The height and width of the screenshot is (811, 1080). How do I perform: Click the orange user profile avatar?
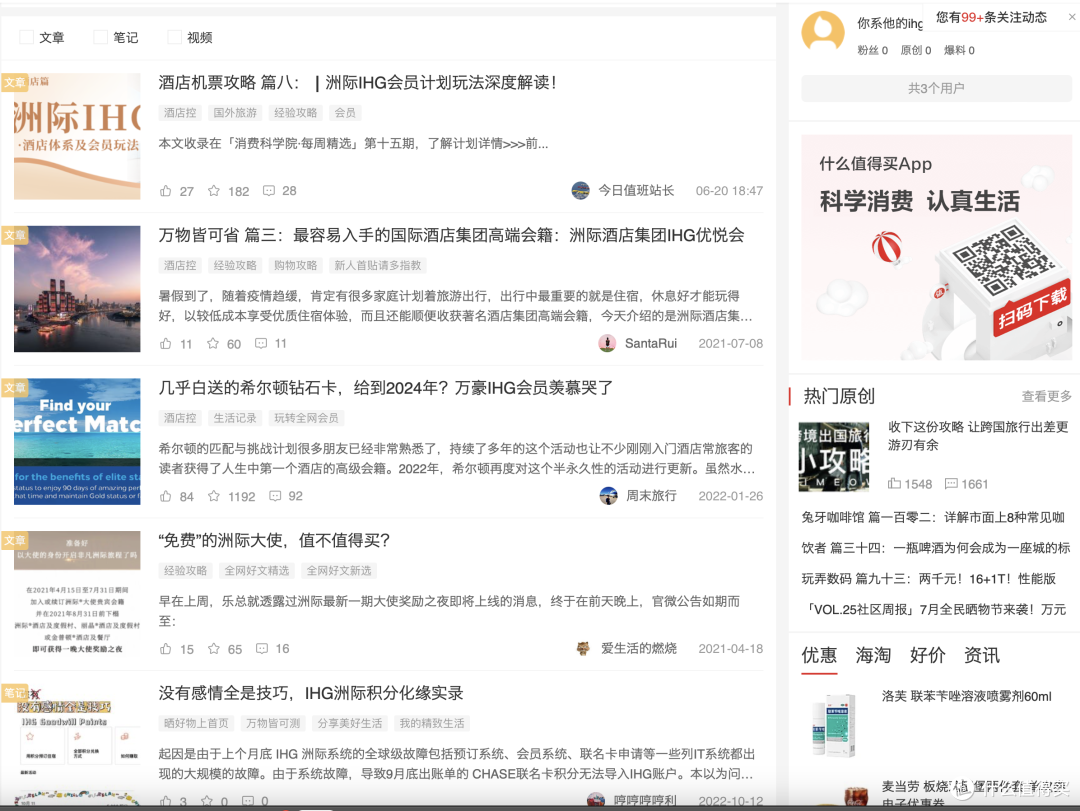(x=823, y=31)
